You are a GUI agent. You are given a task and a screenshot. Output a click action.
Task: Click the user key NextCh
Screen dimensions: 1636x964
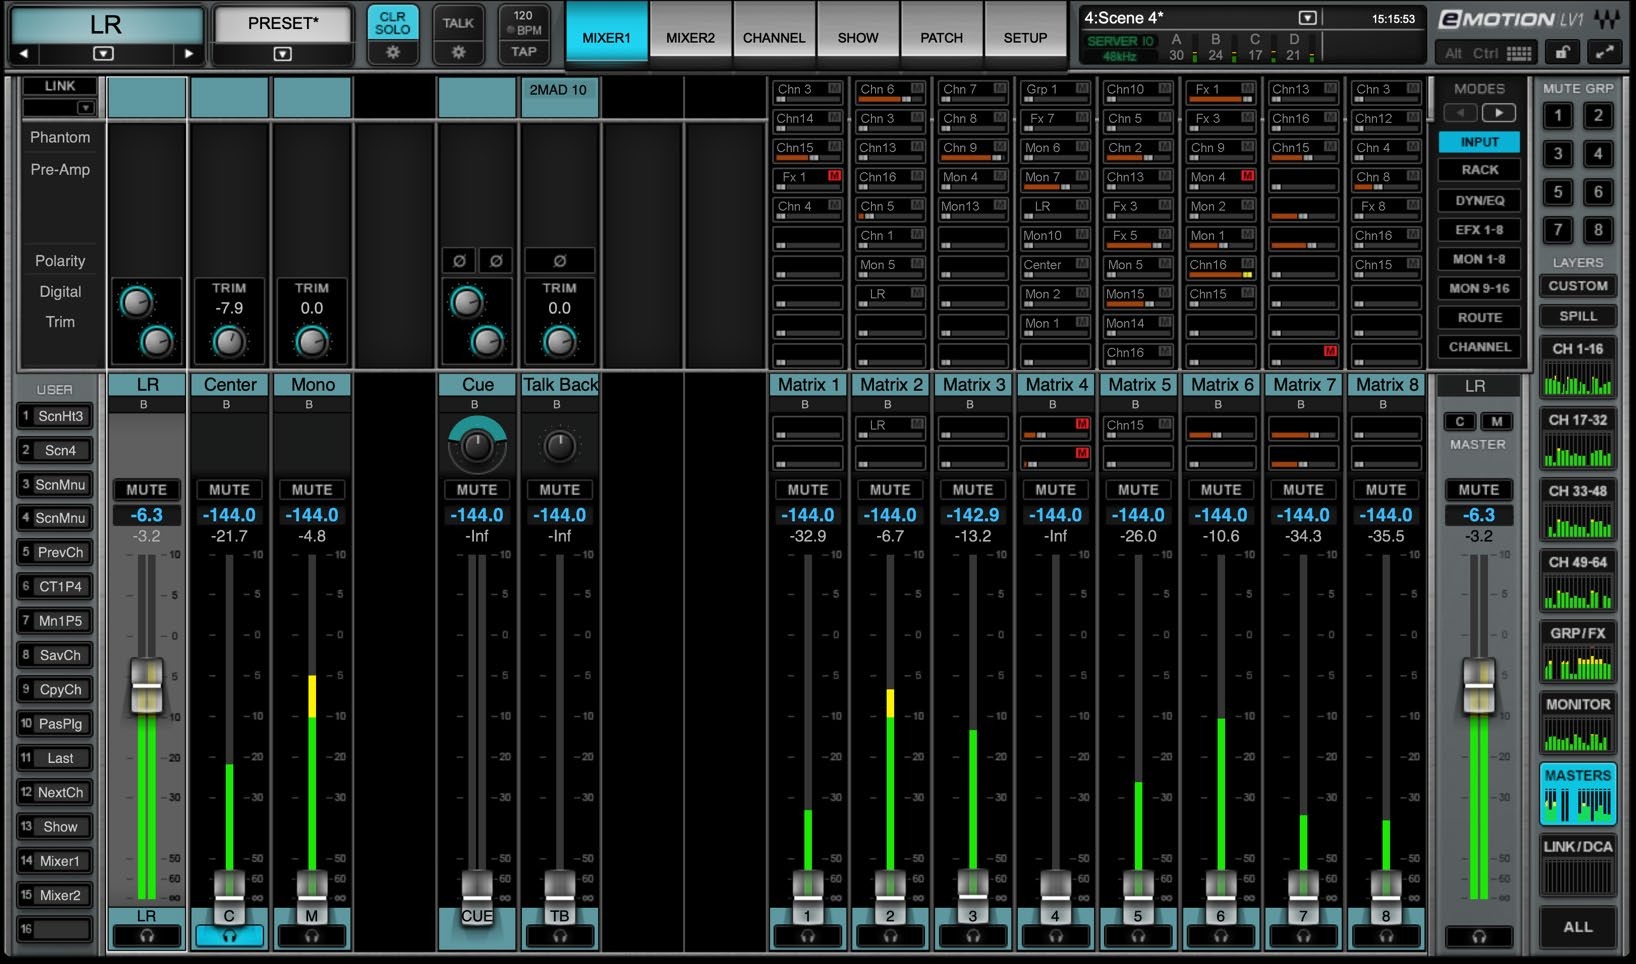click(56, 792)
